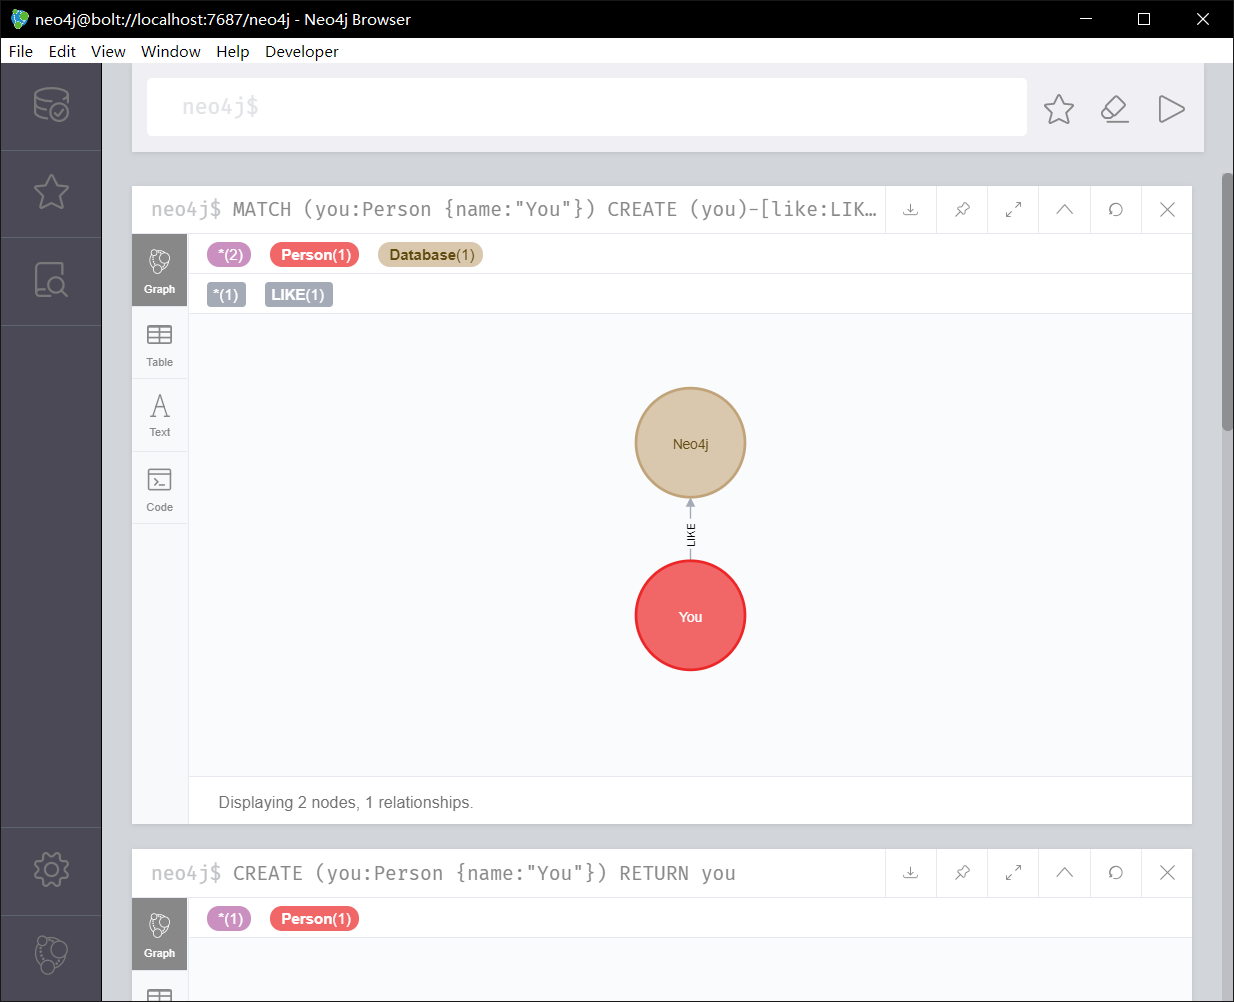Select the red You graph node
Viewport: 1234px width, 1002px height.
[691, 616]
